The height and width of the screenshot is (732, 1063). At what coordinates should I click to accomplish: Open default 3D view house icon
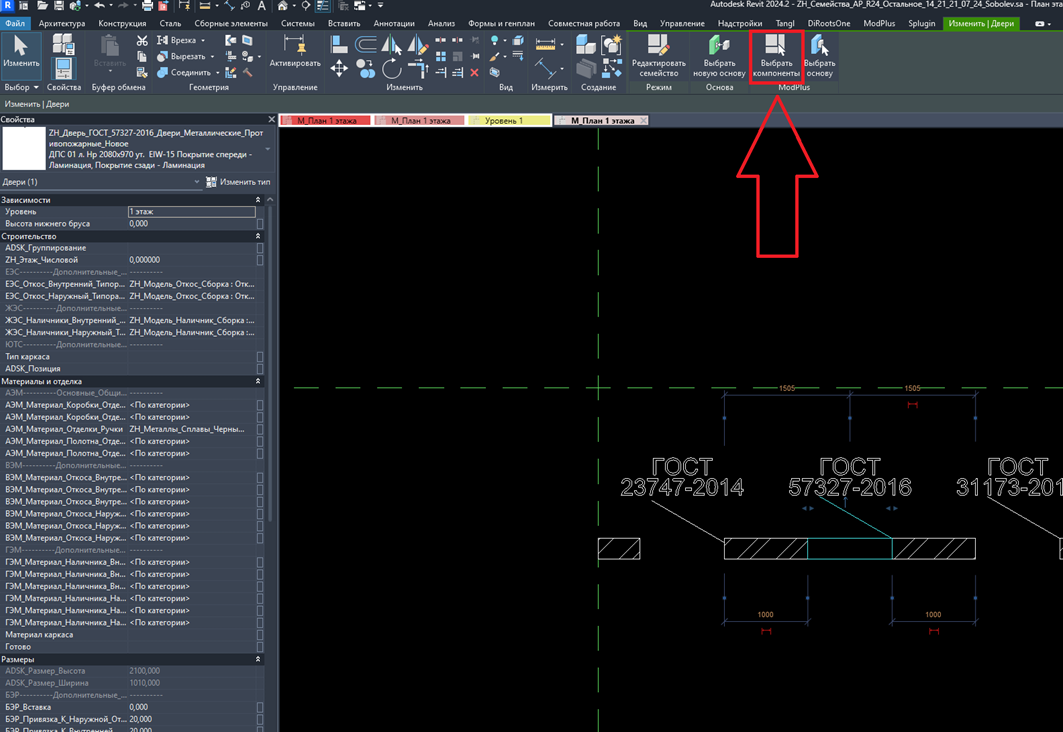point(283,5)
